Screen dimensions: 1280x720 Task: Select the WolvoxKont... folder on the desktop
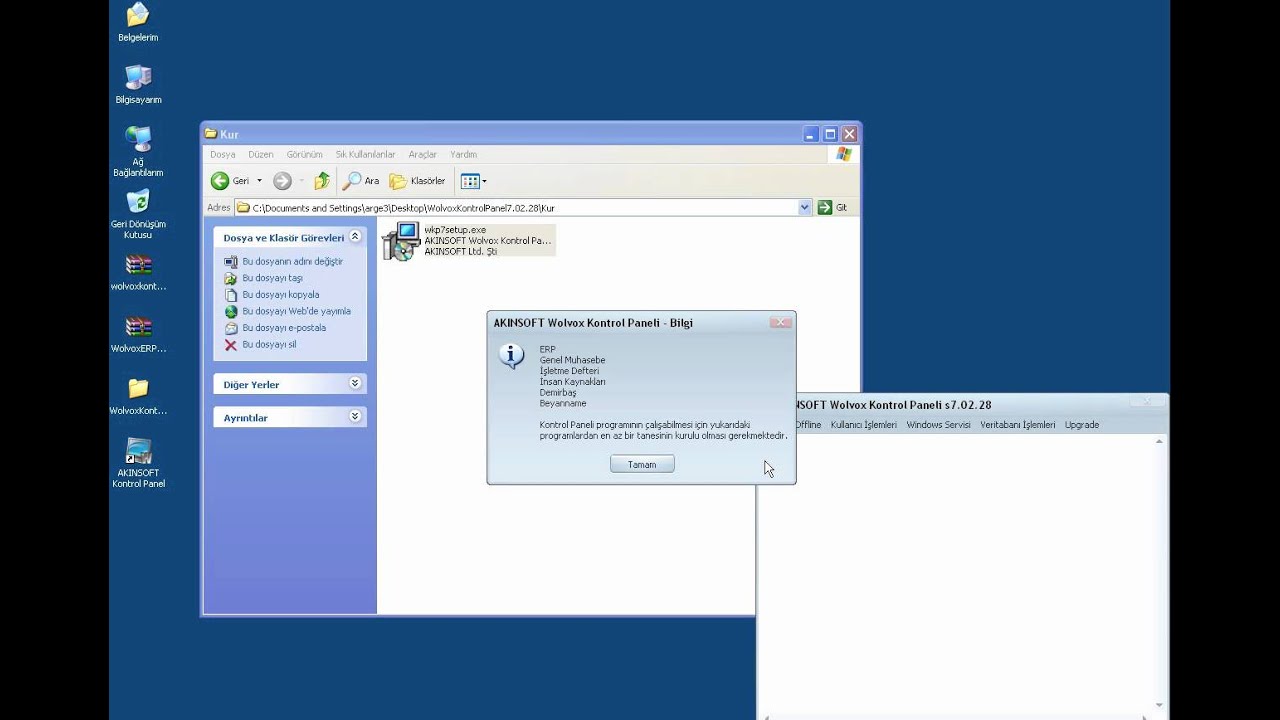(x=138, y=396)
